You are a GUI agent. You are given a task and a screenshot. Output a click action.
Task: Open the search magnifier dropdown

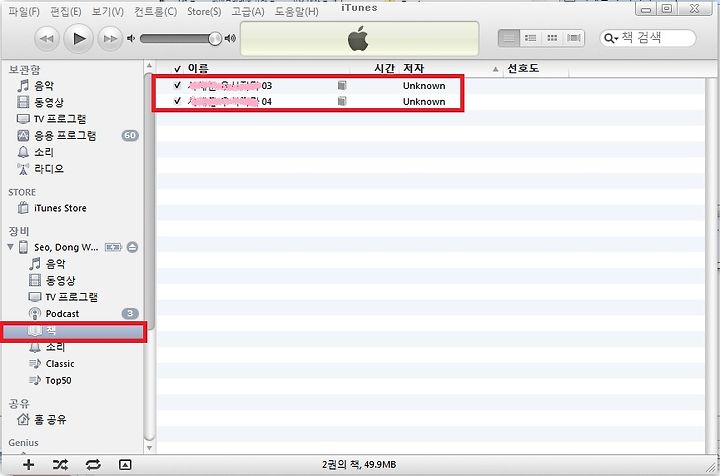[x=611, y=38]
